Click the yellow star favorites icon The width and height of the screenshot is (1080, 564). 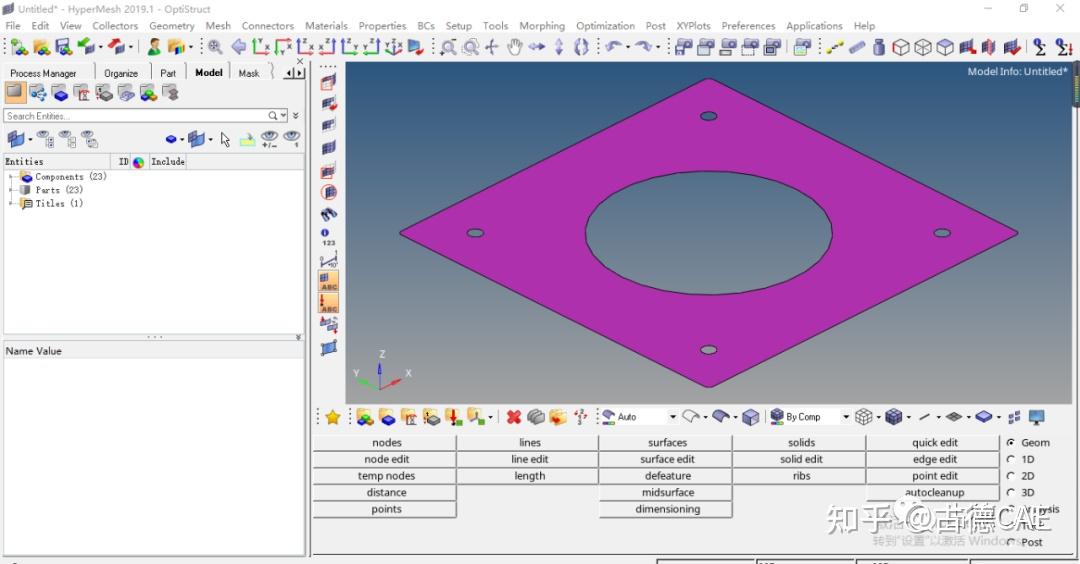tap(333, 417)
